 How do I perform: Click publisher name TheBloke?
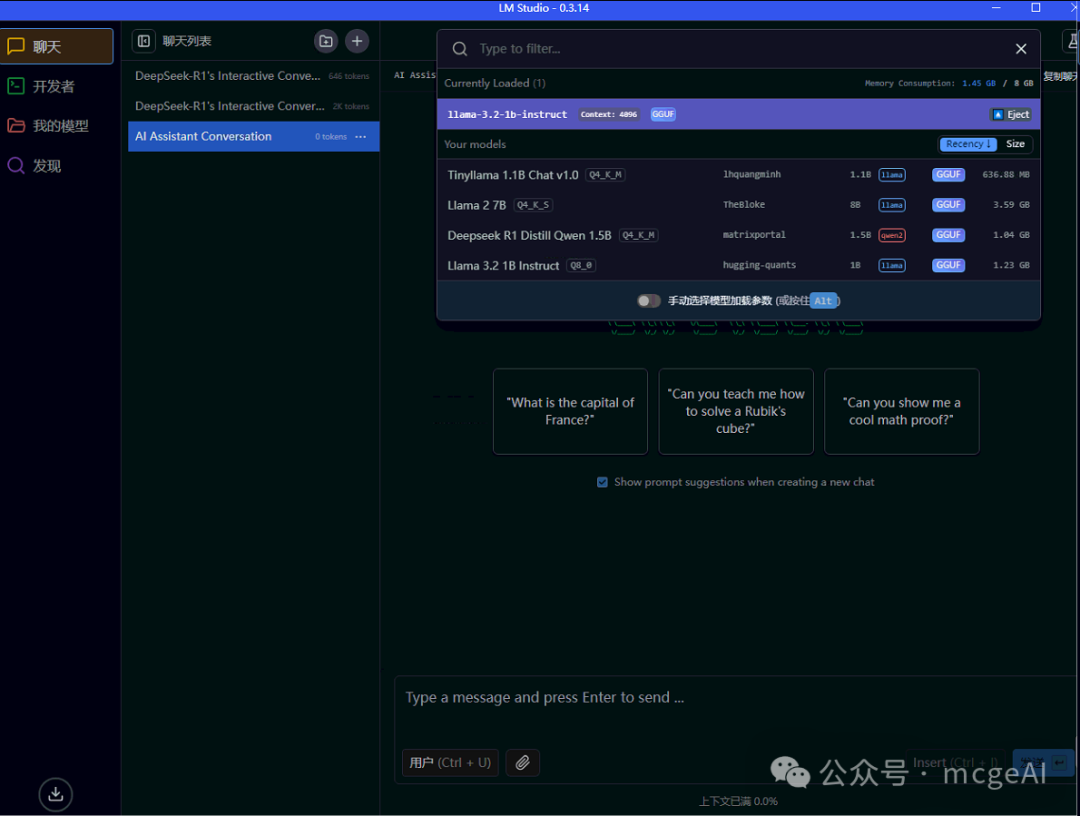coord(744,205)
